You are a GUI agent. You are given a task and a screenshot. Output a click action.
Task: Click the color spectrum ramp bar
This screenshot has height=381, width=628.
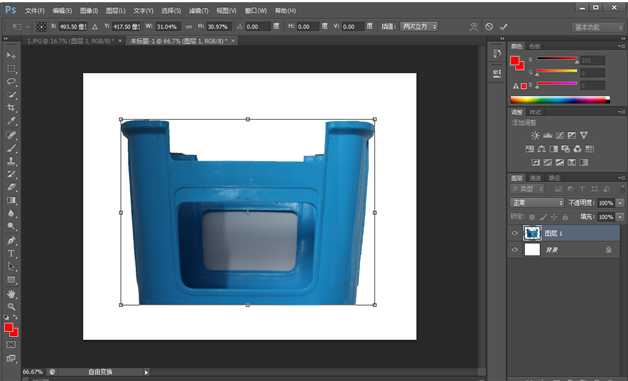point(560,100)
